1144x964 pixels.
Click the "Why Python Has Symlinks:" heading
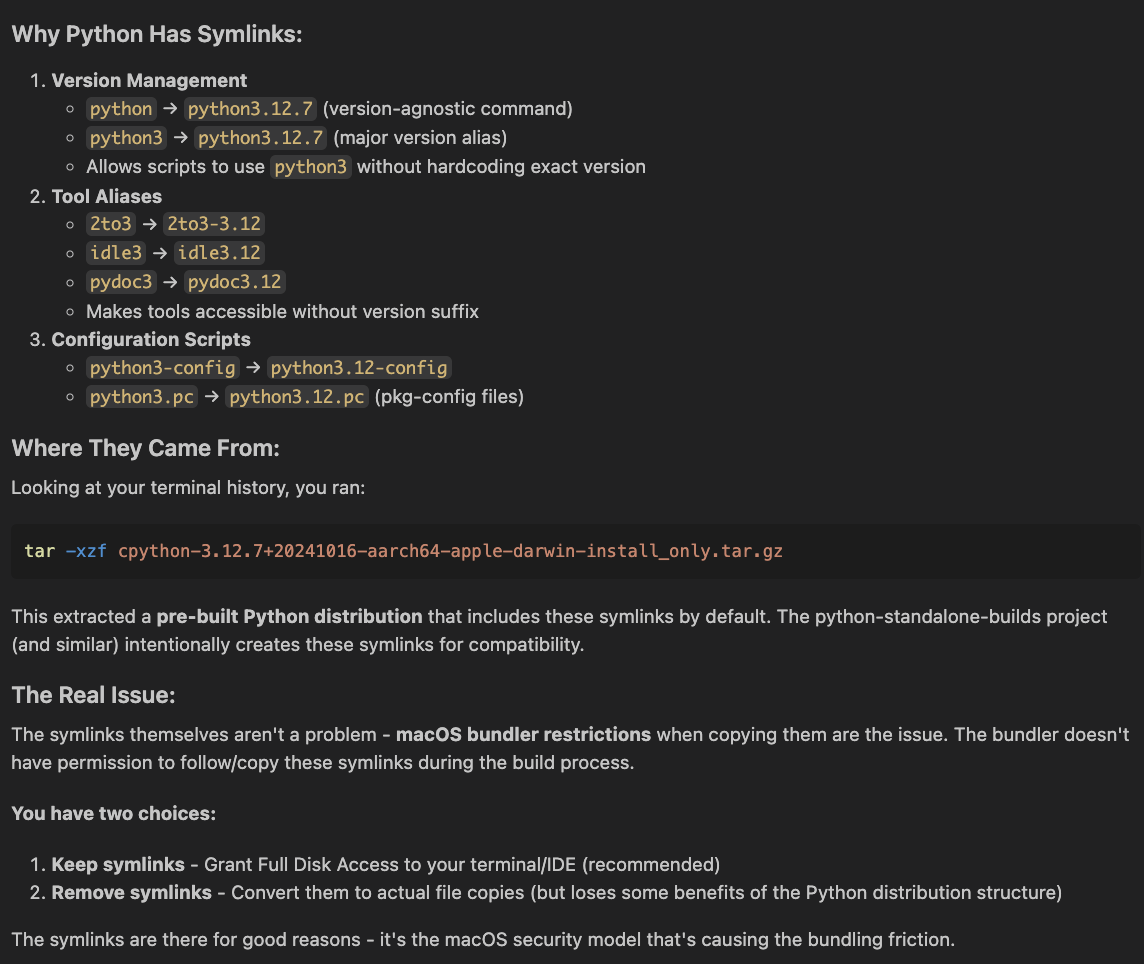click(x=156, y=34)
